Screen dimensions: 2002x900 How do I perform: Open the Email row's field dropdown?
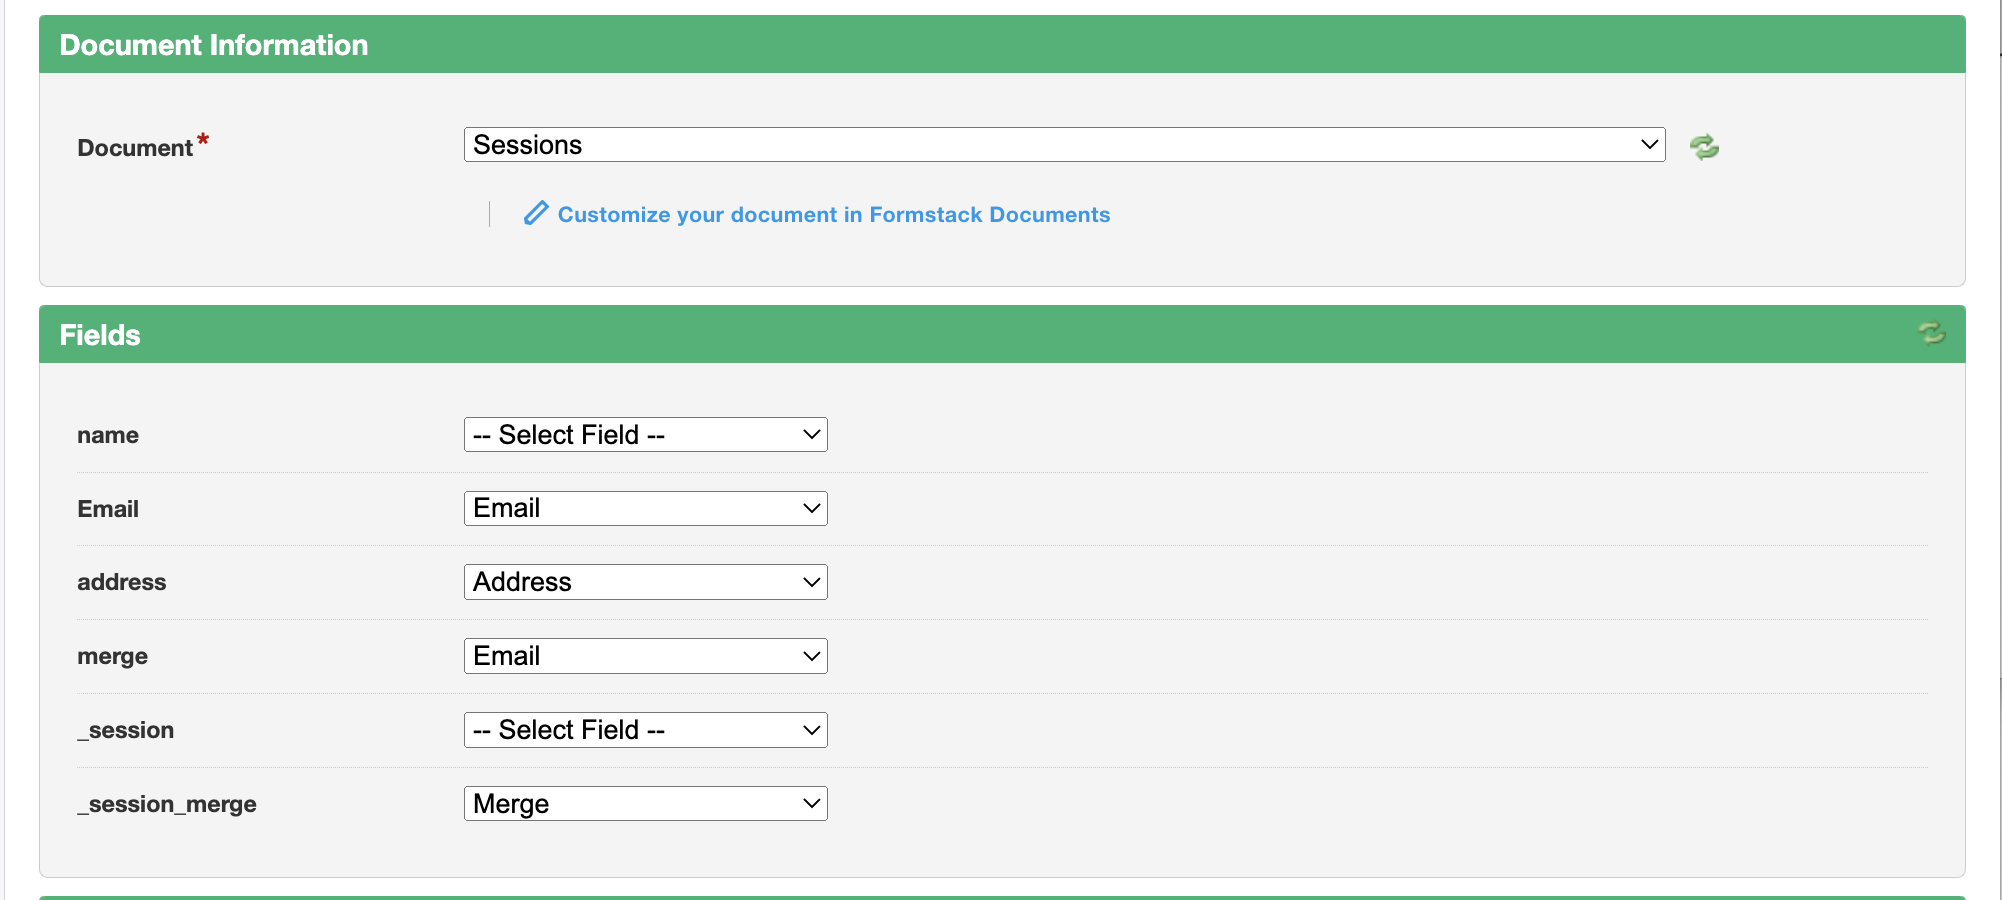click(645, 509)
